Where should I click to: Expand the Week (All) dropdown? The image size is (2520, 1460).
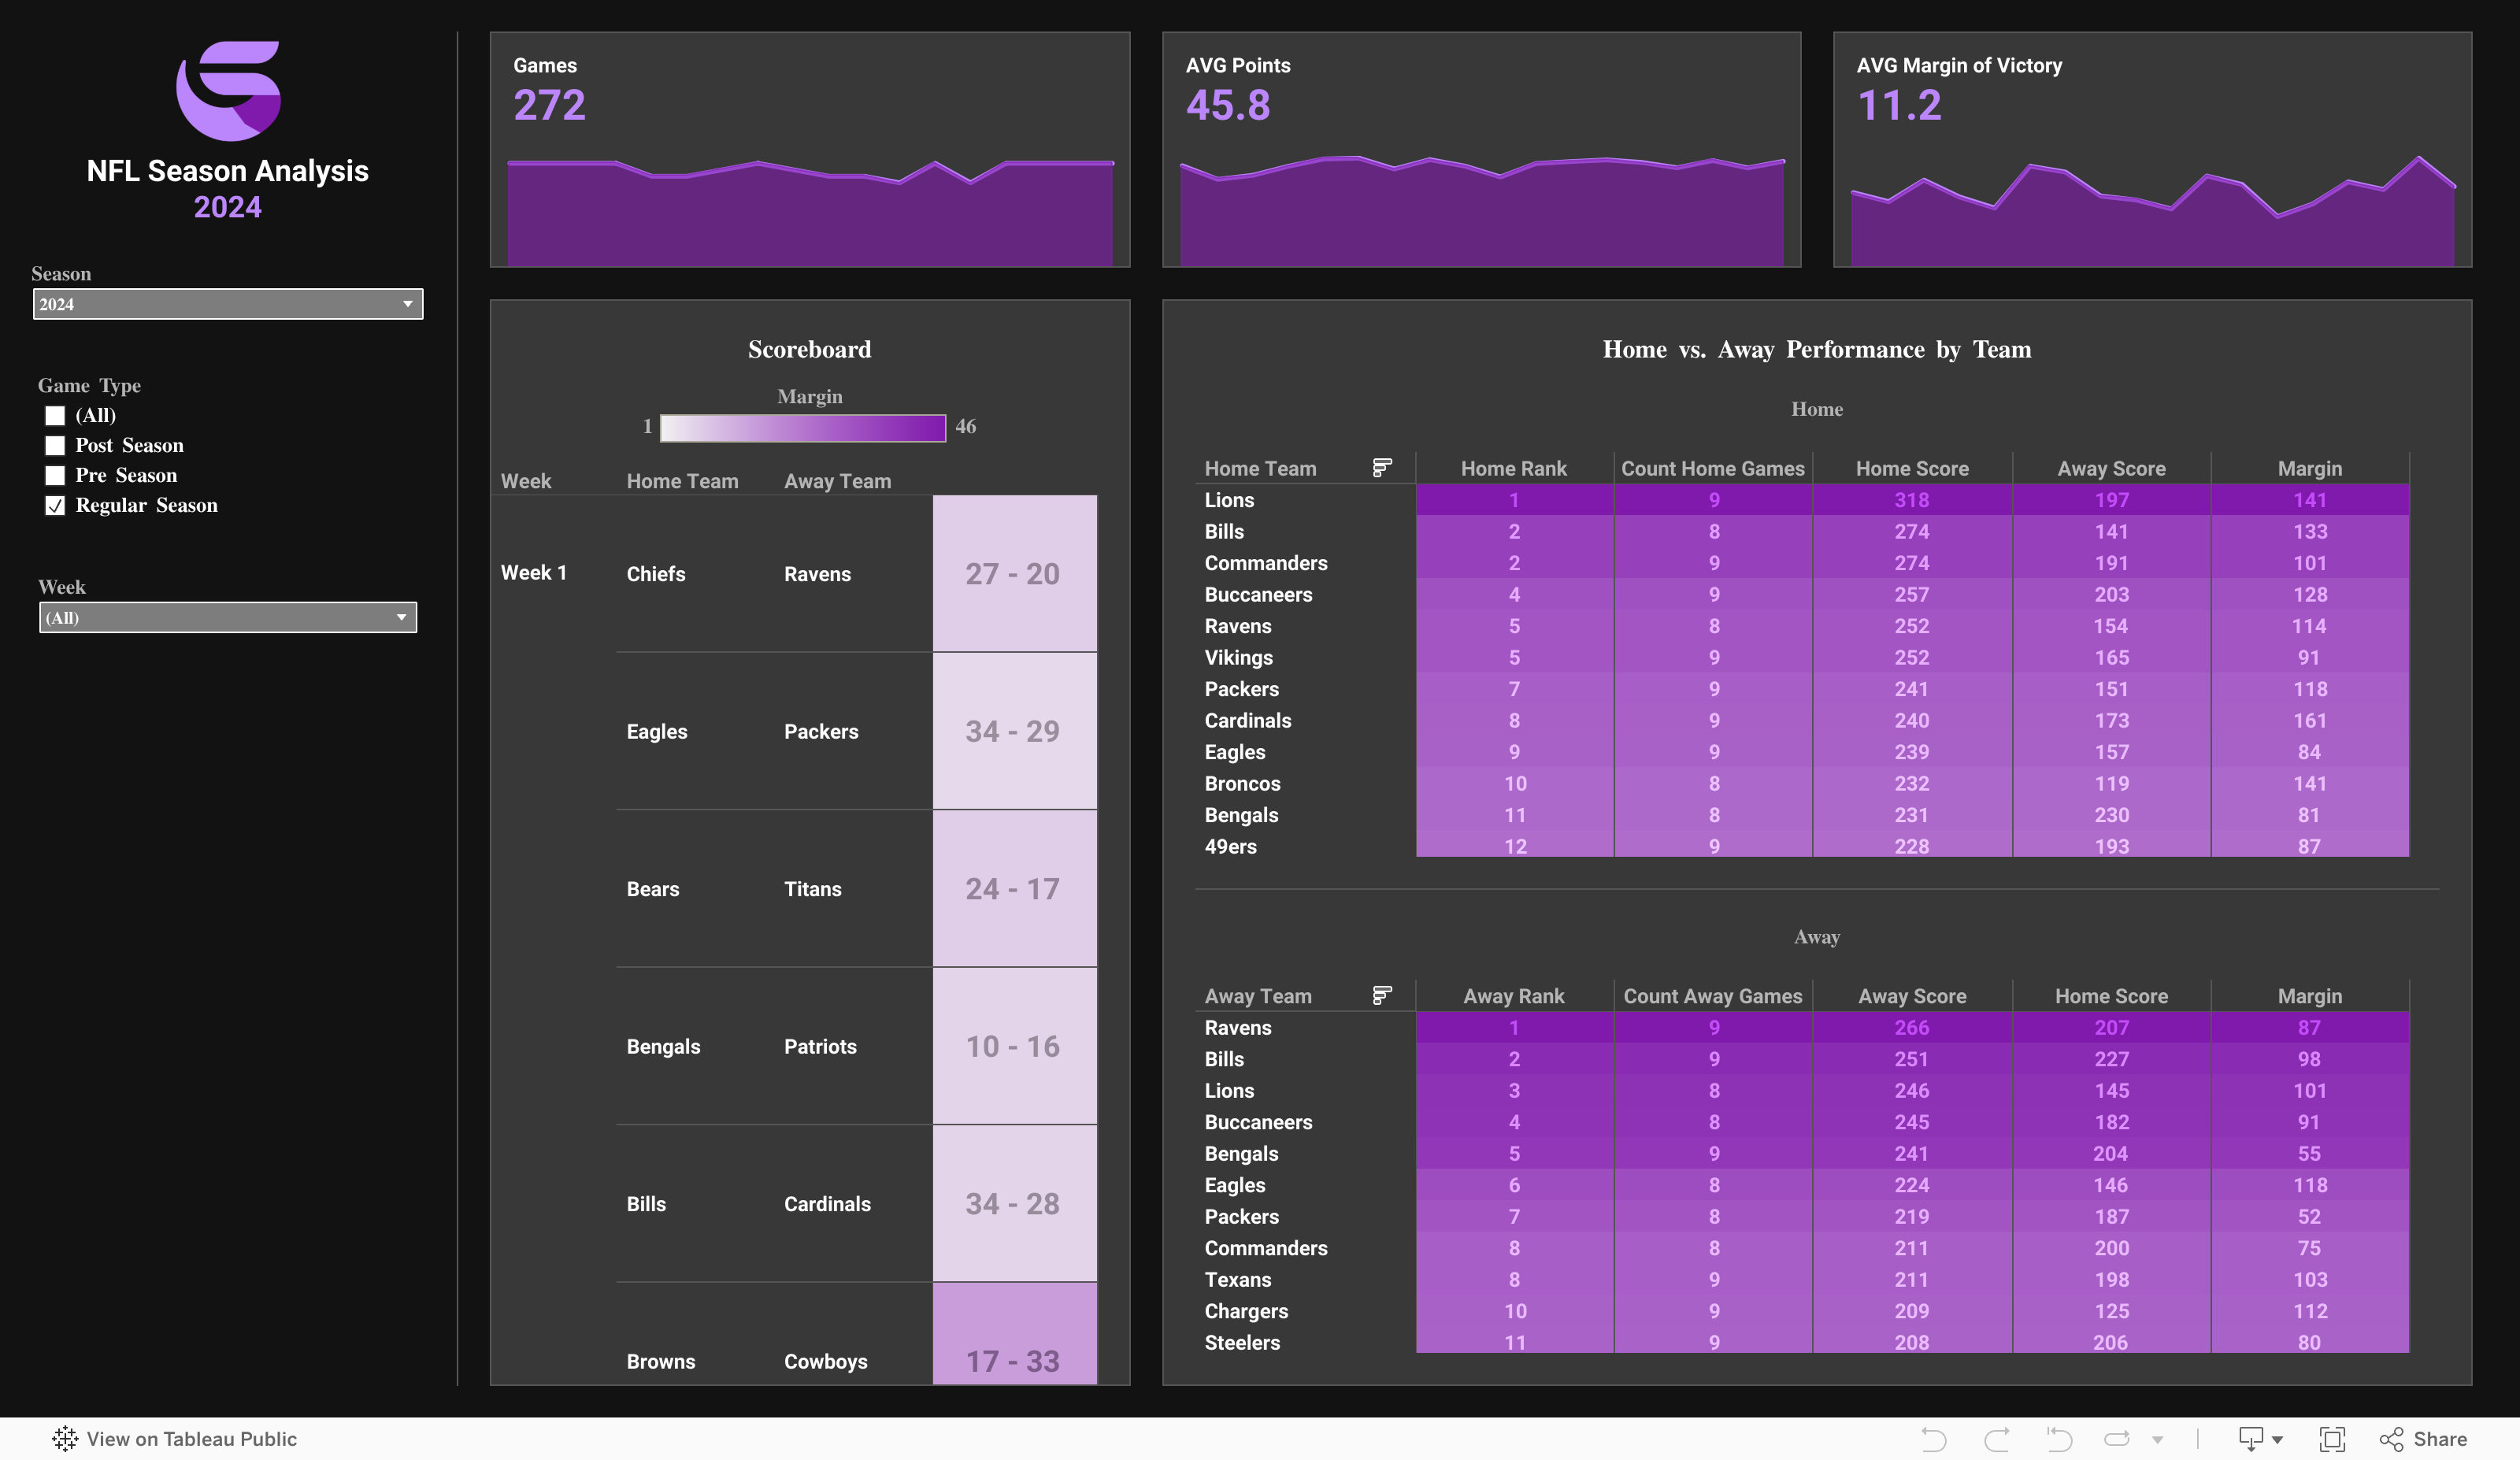point(228,617)
